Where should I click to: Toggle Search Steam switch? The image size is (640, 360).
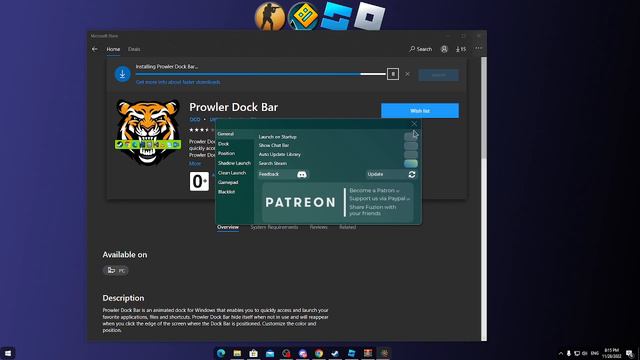point(411,164)
